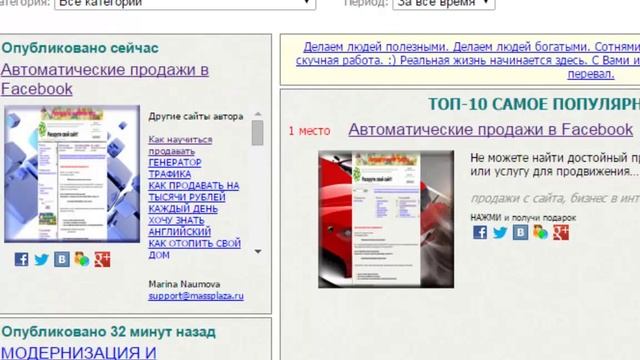Share the 'Опубликовано сейчас' card on Google+
Screen dimensions: 640x360
(x=102, y=259)
